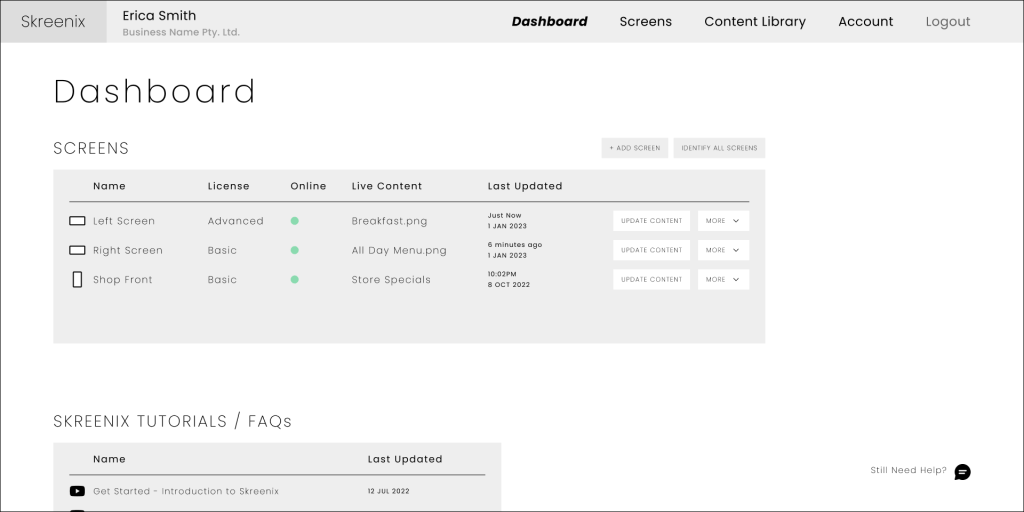This screenshot has height=512, width=1024.
Task: Open the Still Need Help chat bubble
Action: pyautogui.click(x=962, y=472)
